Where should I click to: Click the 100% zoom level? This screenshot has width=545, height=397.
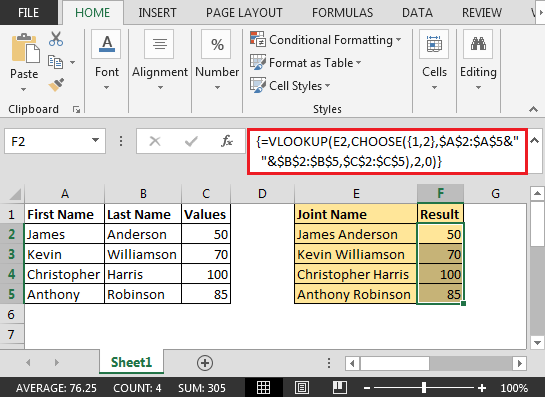click(514, 388)
